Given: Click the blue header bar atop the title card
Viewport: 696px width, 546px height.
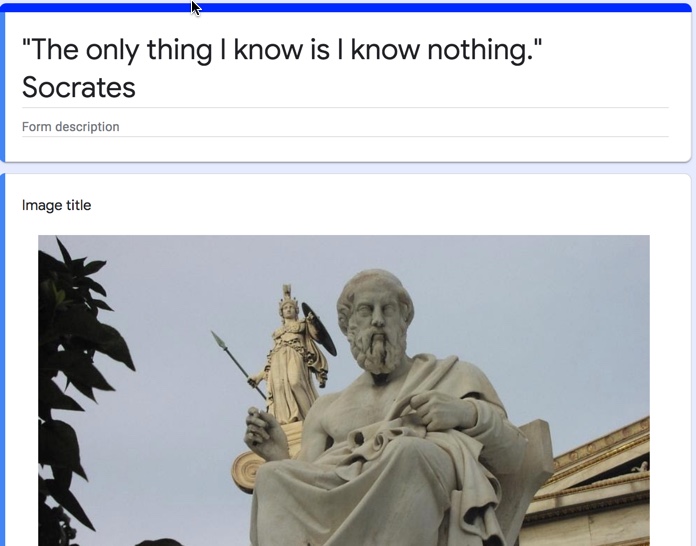Looking at the screenshot, I should (x=346, y=8).
